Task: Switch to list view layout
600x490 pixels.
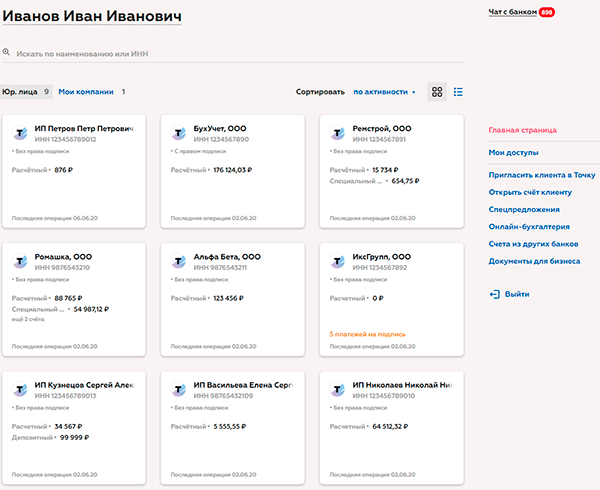Action: 458,92
